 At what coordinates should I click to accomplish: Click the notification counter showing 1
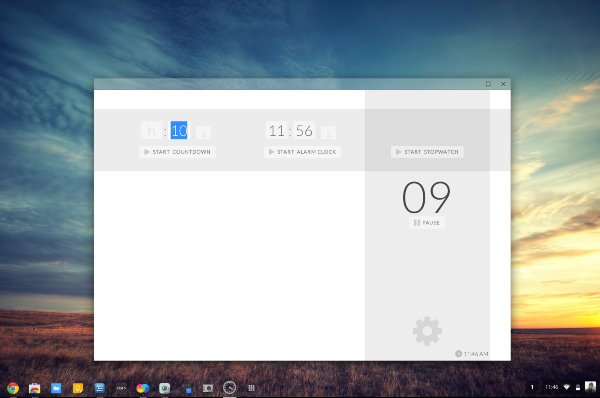pyautogui.click(x=532, y=387)
